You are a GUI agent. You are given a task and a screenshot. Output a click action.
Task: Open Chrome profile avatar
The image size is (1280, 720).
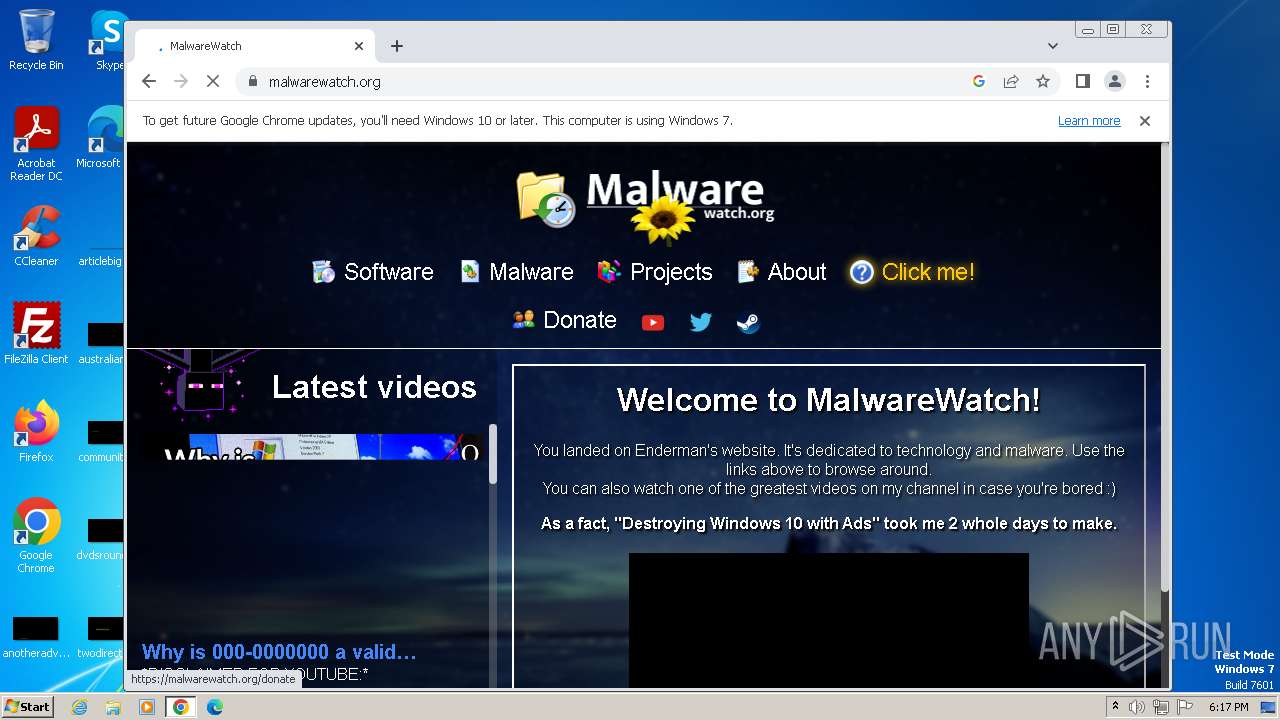tap(1115, 82)
